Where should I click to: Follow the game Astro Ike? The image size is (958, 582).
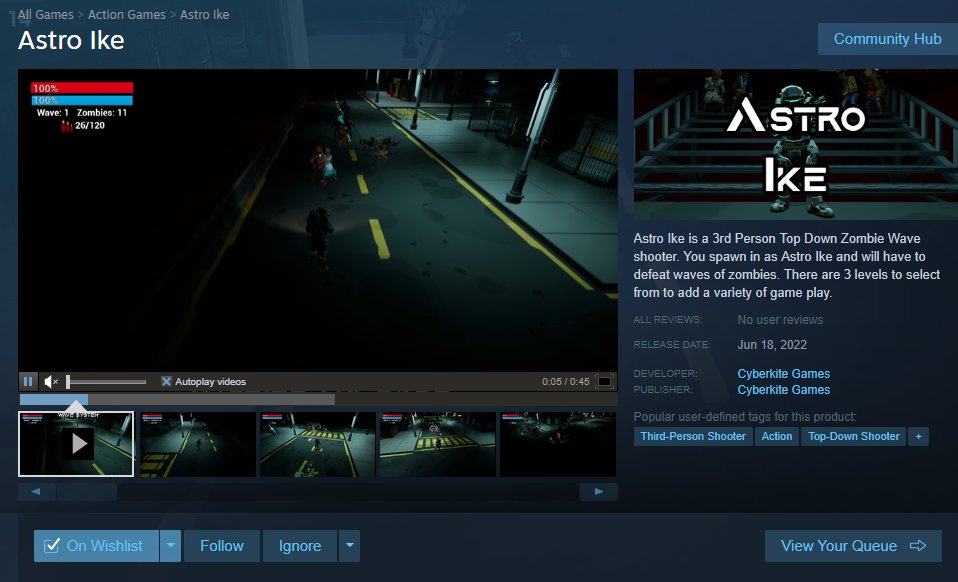222,546
